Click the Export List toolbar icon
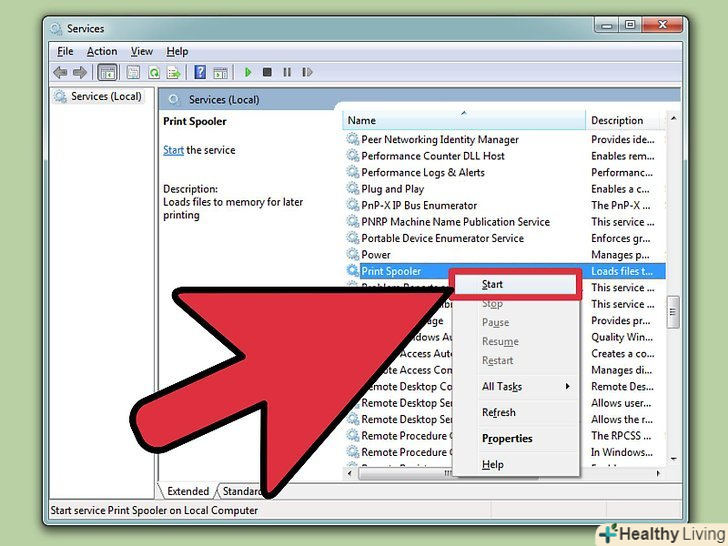This screenshot has height=546, width=728. [174, 72]
